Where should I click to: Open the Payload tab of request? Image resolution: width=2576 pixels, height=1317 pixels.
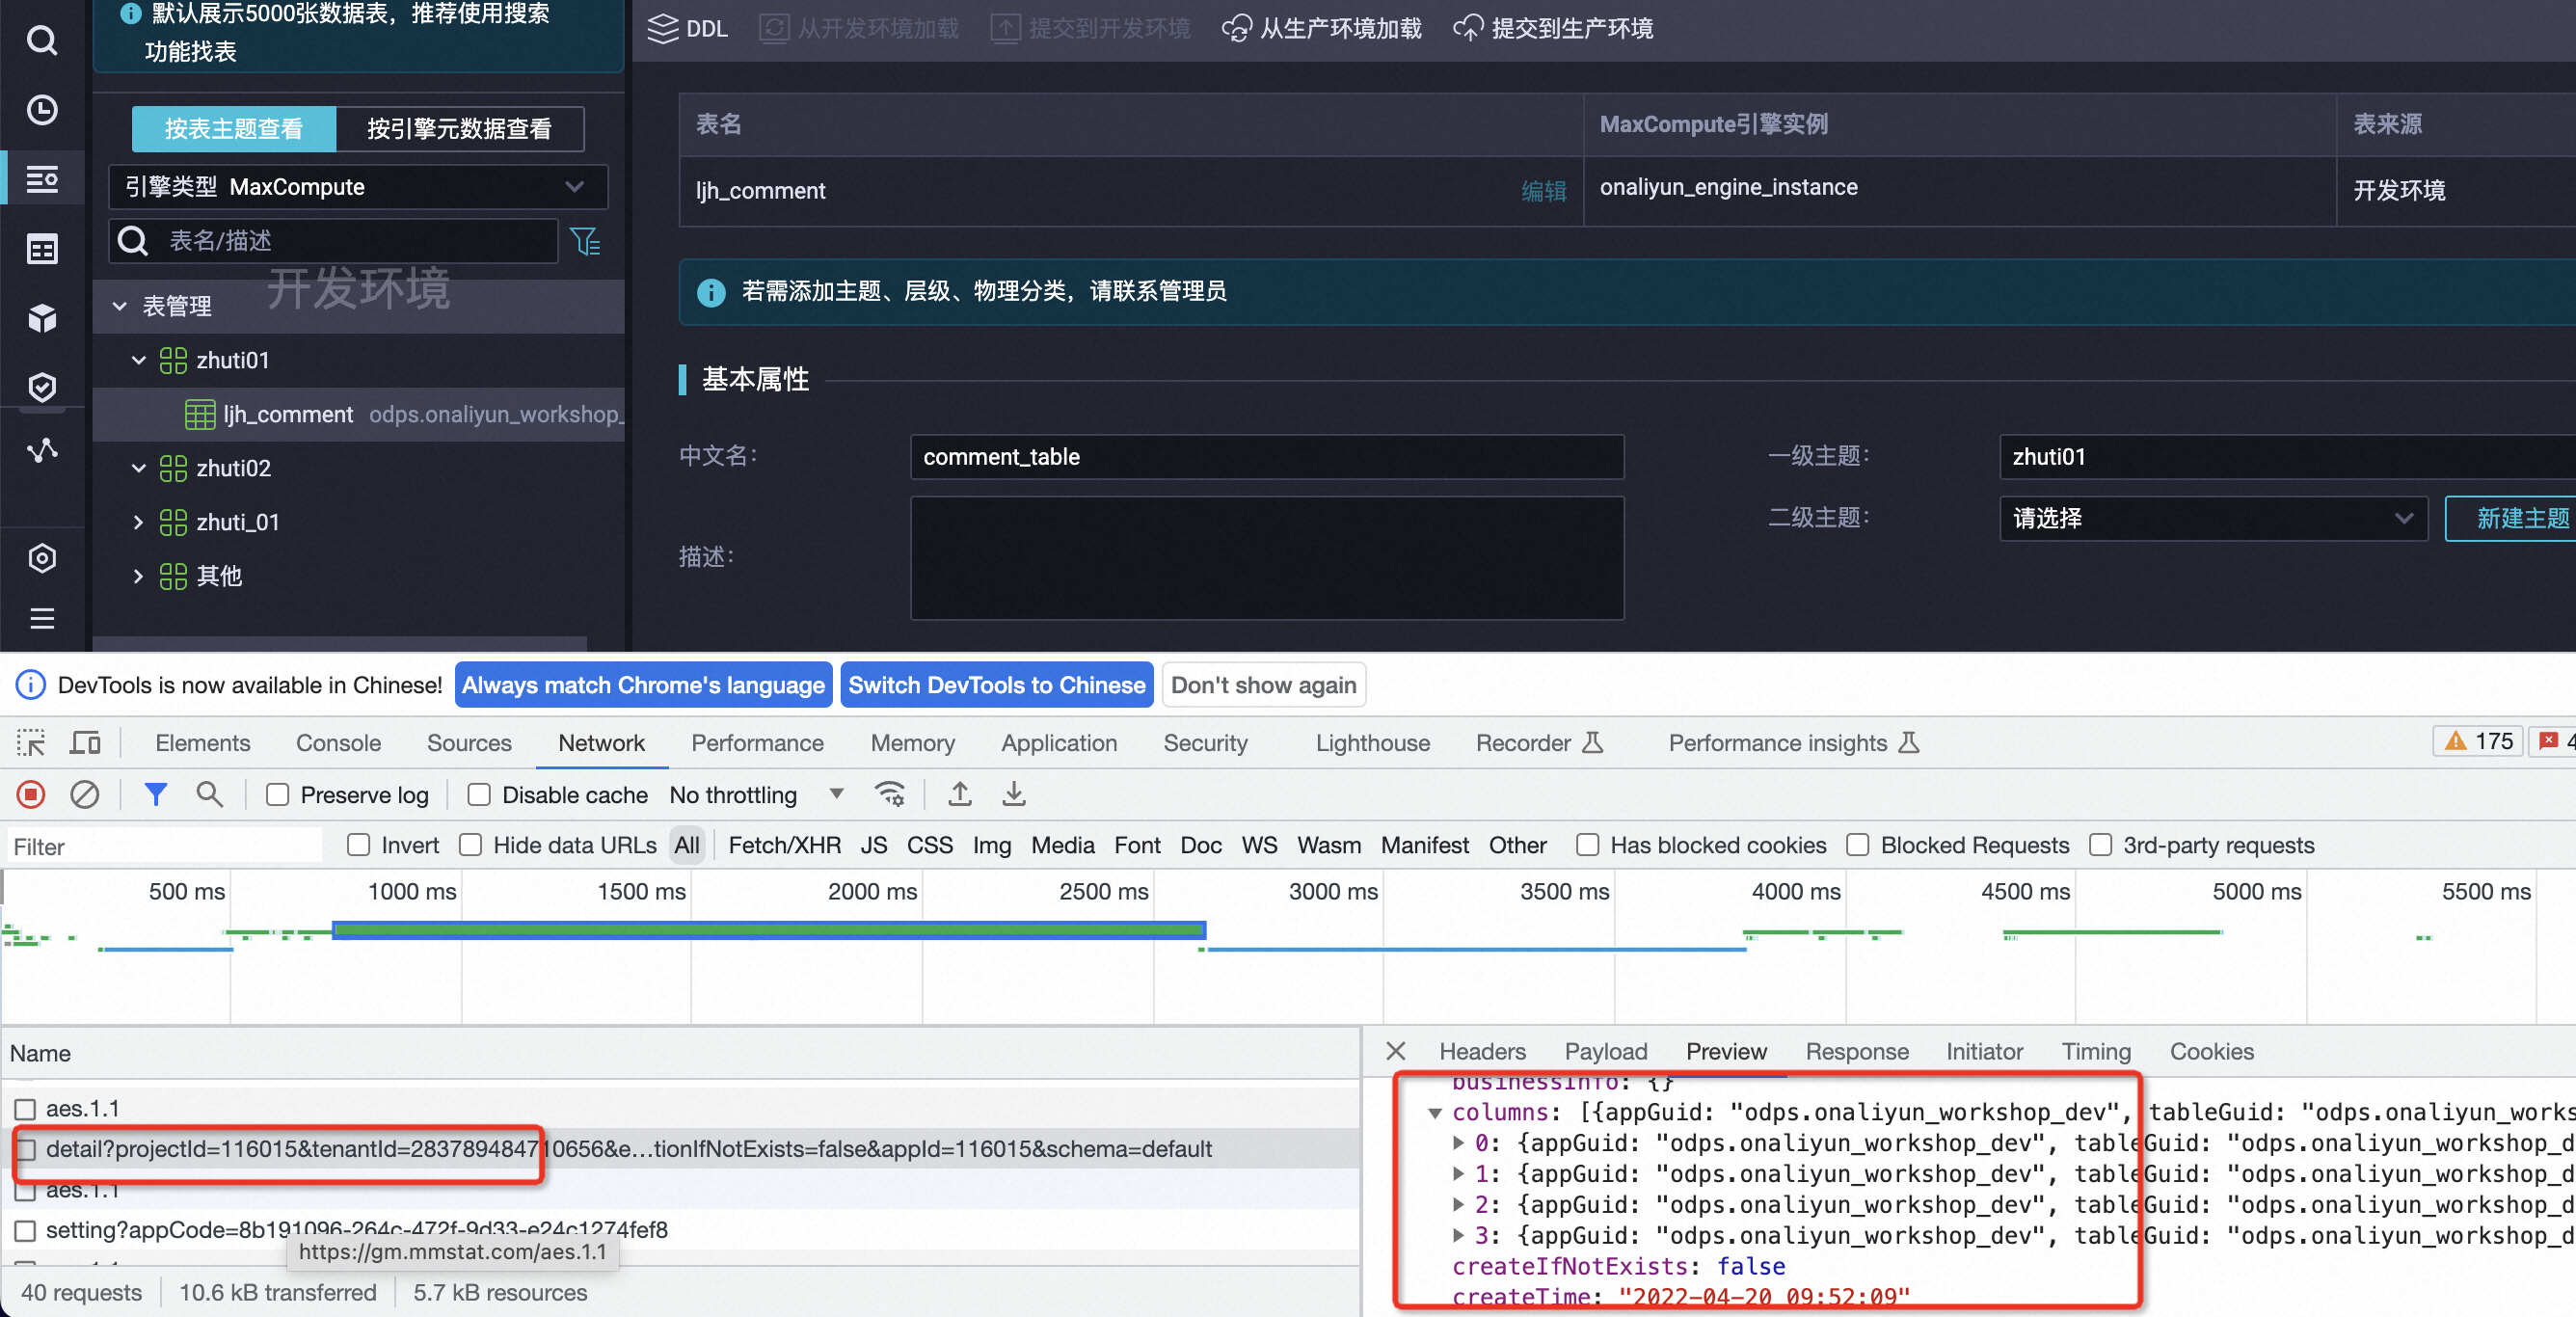click(1605, 1051)
